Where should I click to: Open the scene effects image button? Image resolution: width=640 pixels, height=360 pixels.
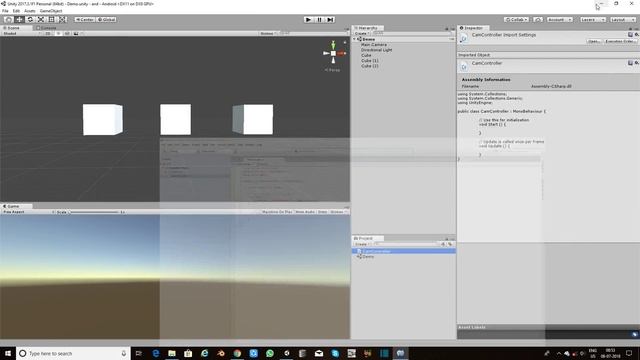coord(77,33)
